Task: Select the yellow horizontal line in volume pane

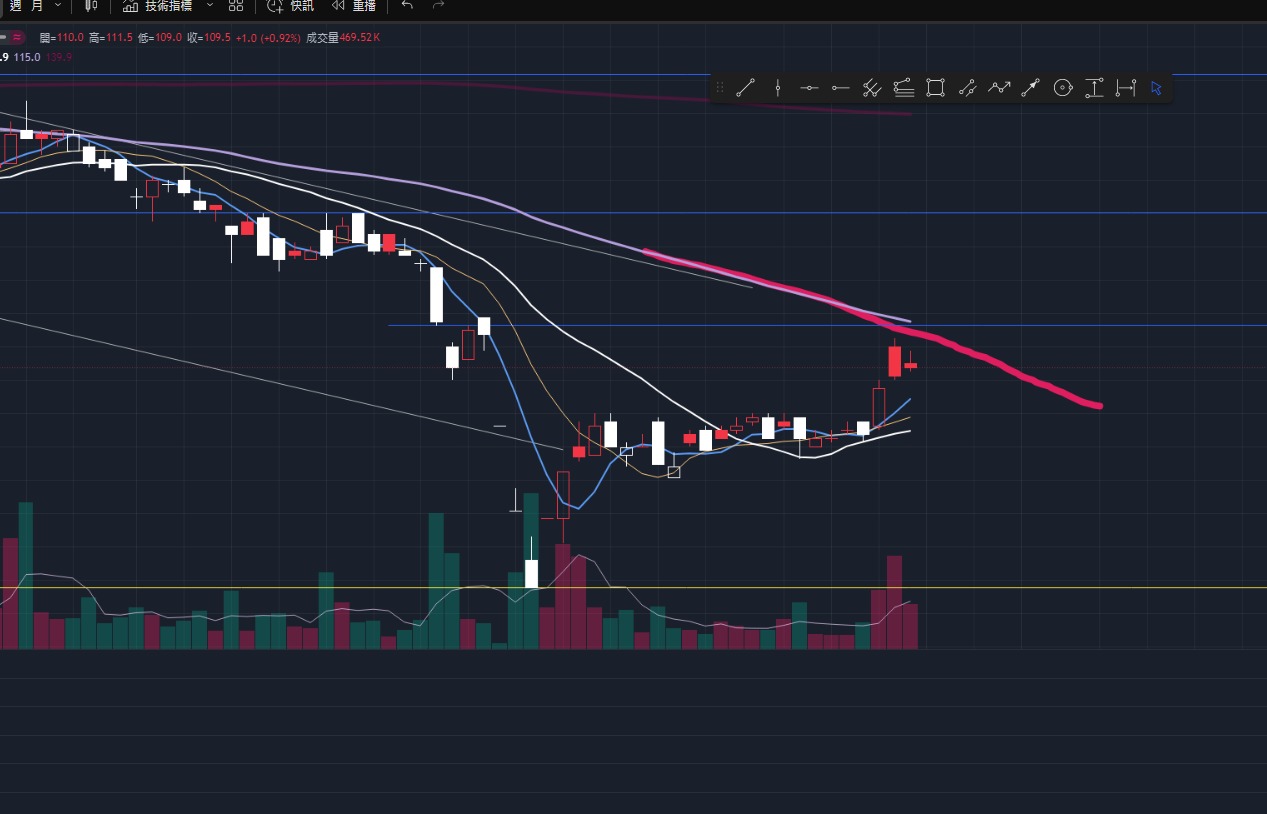Action: click(633, 587)
